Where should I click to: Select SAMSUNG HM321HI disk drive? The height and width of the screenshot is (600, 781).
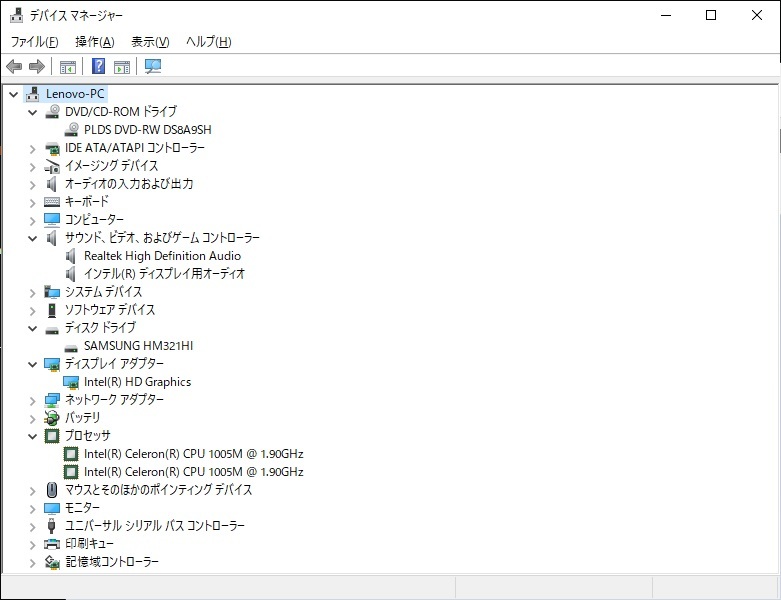[138, 346]
